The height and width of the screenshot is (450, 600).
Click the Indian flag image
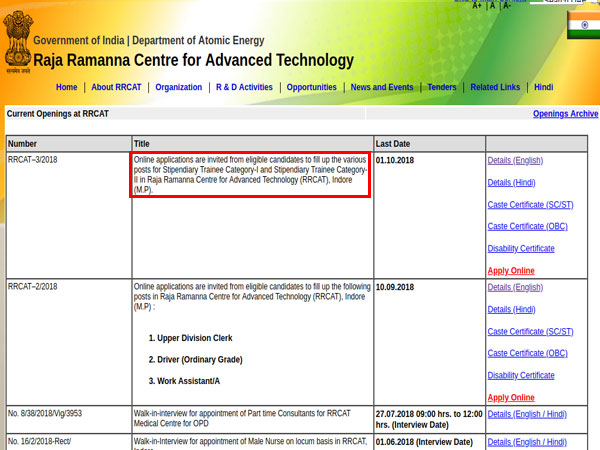[584, 25]
